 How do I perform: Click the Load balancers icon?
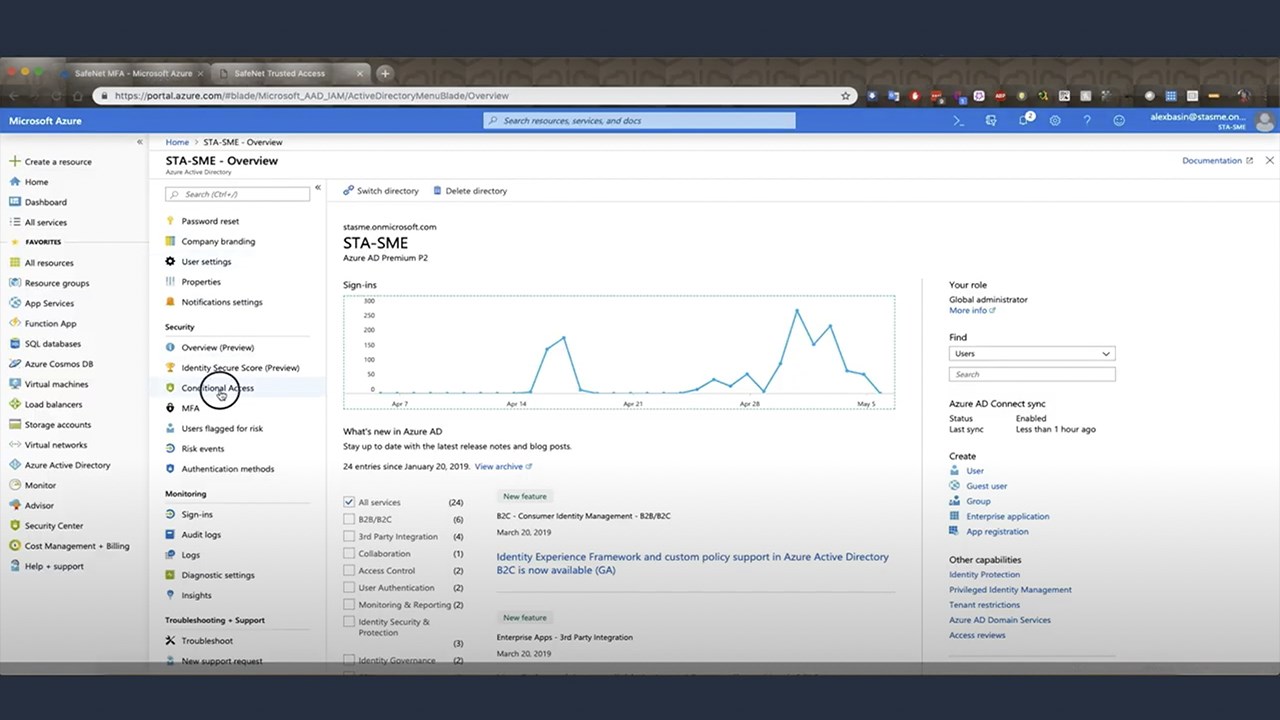tap(14, 404)
